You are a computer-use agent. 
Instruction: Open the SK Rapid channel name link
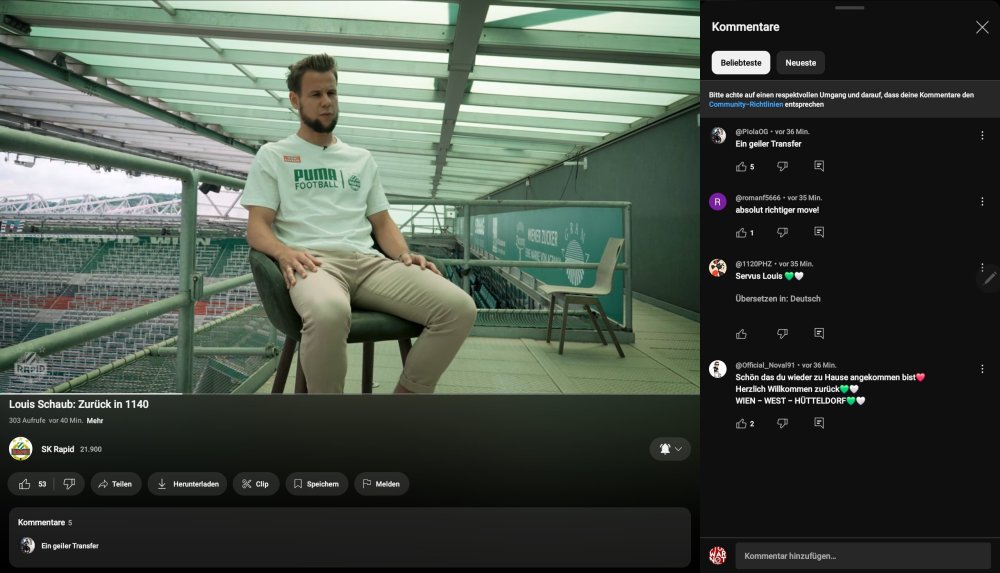57,449
